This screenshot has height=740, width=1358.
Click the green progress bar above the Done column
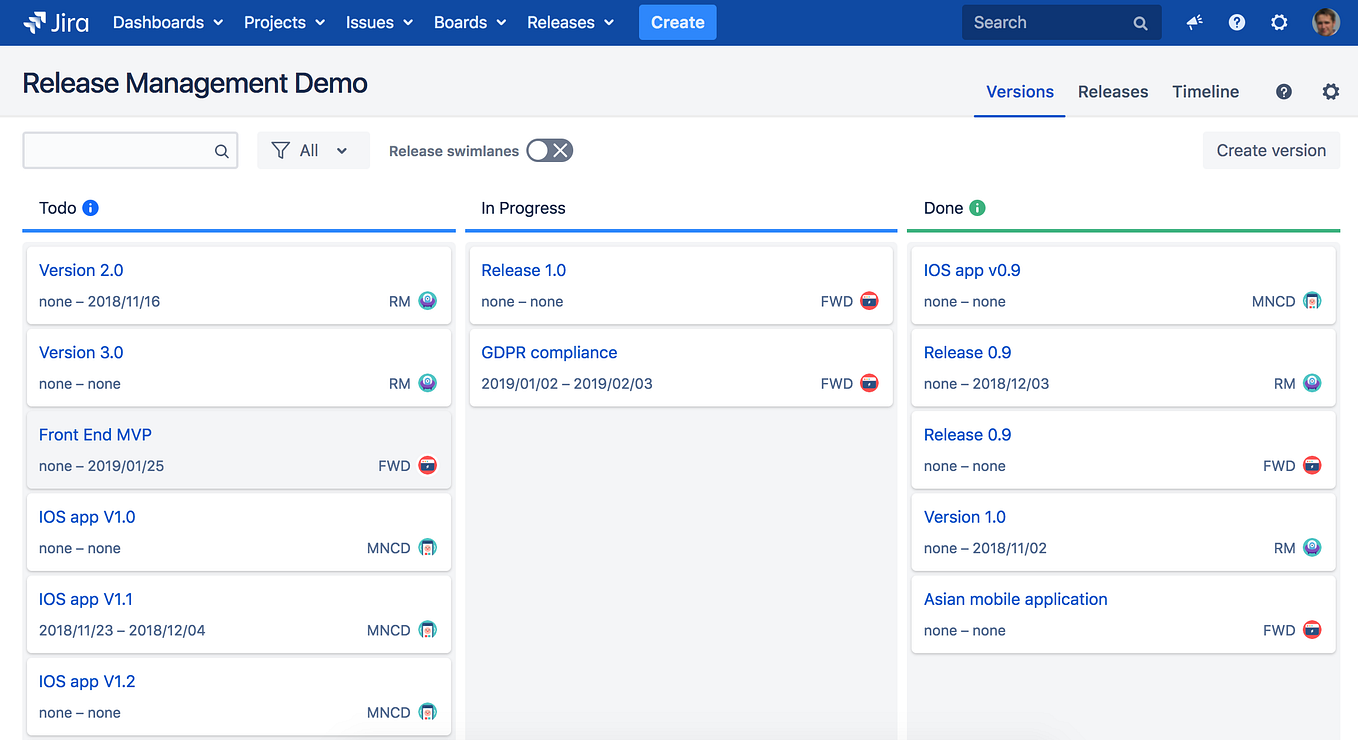[1123, 231]
